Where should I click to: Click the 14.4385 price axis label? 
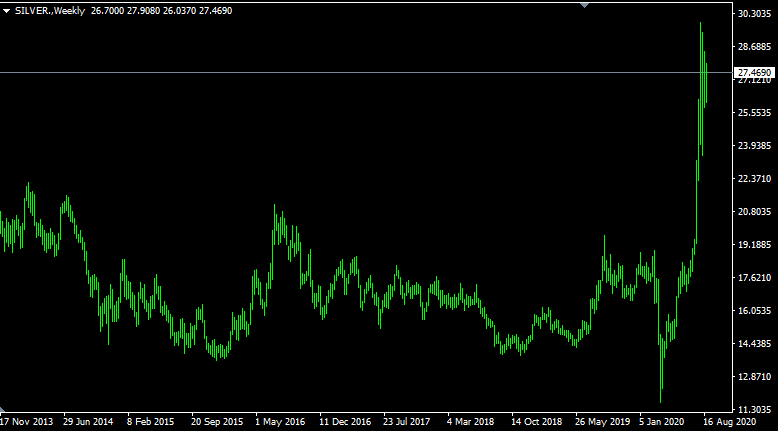754,343
